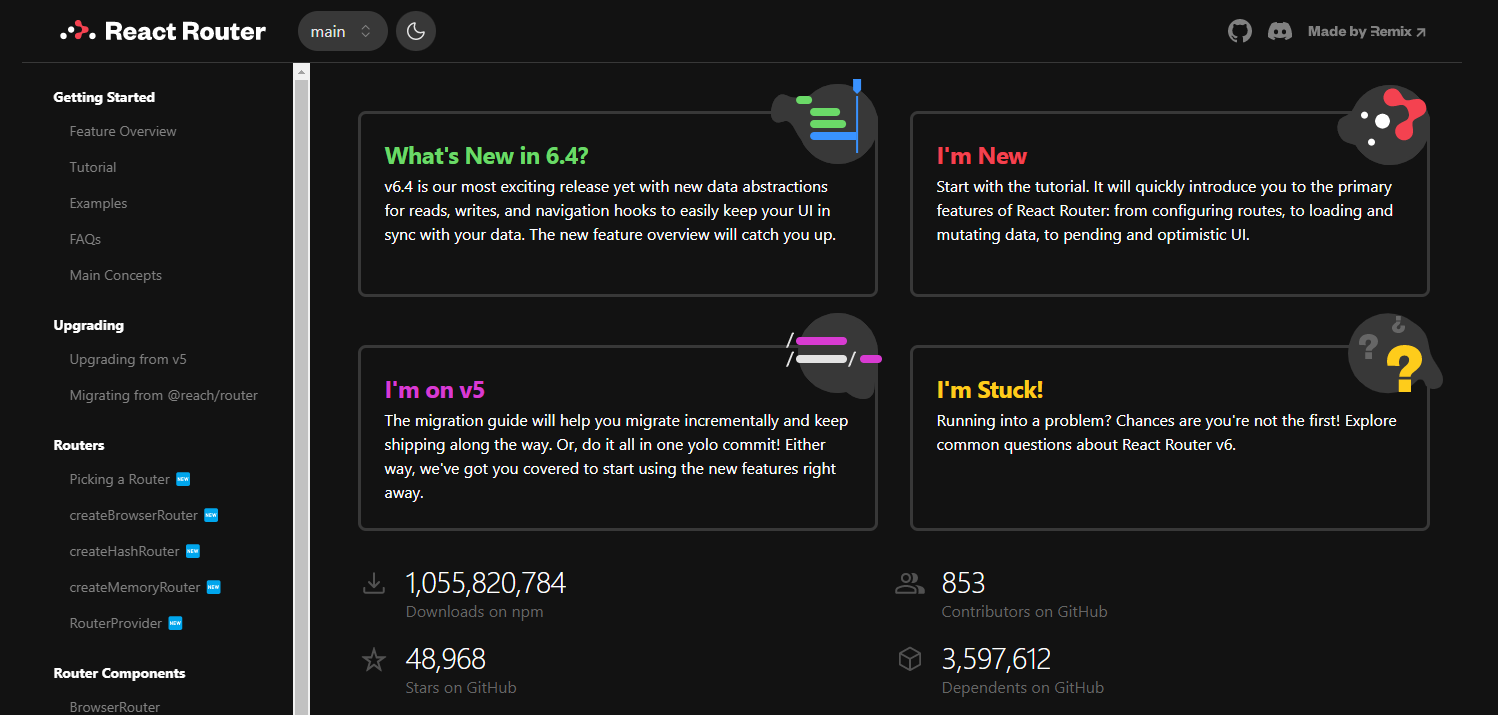1498x715 pixels.
Task: Select Picking a Router in the sidebar
Action: point(120,479)
